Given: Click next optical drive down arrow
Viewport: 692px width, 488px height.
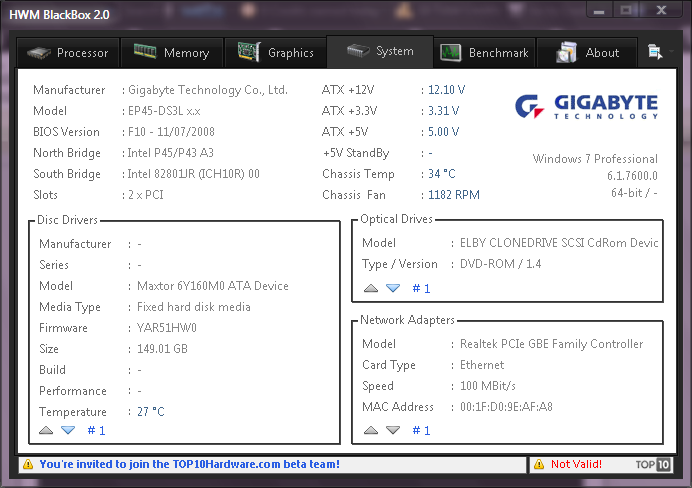Looking at the screenshot, I should [x=393, y=288].
